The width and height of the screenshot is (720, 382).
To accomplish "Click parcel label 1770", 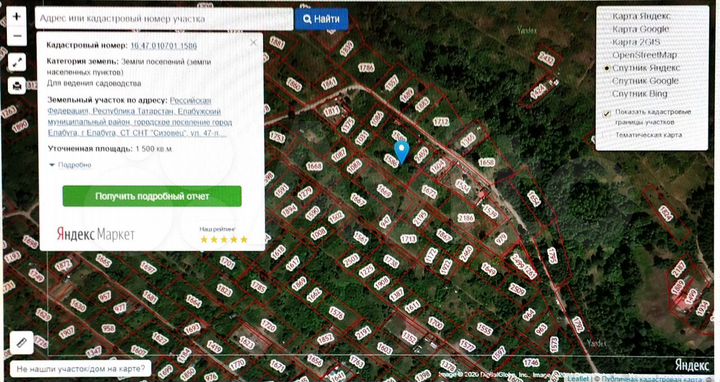I will click(237, 365).
